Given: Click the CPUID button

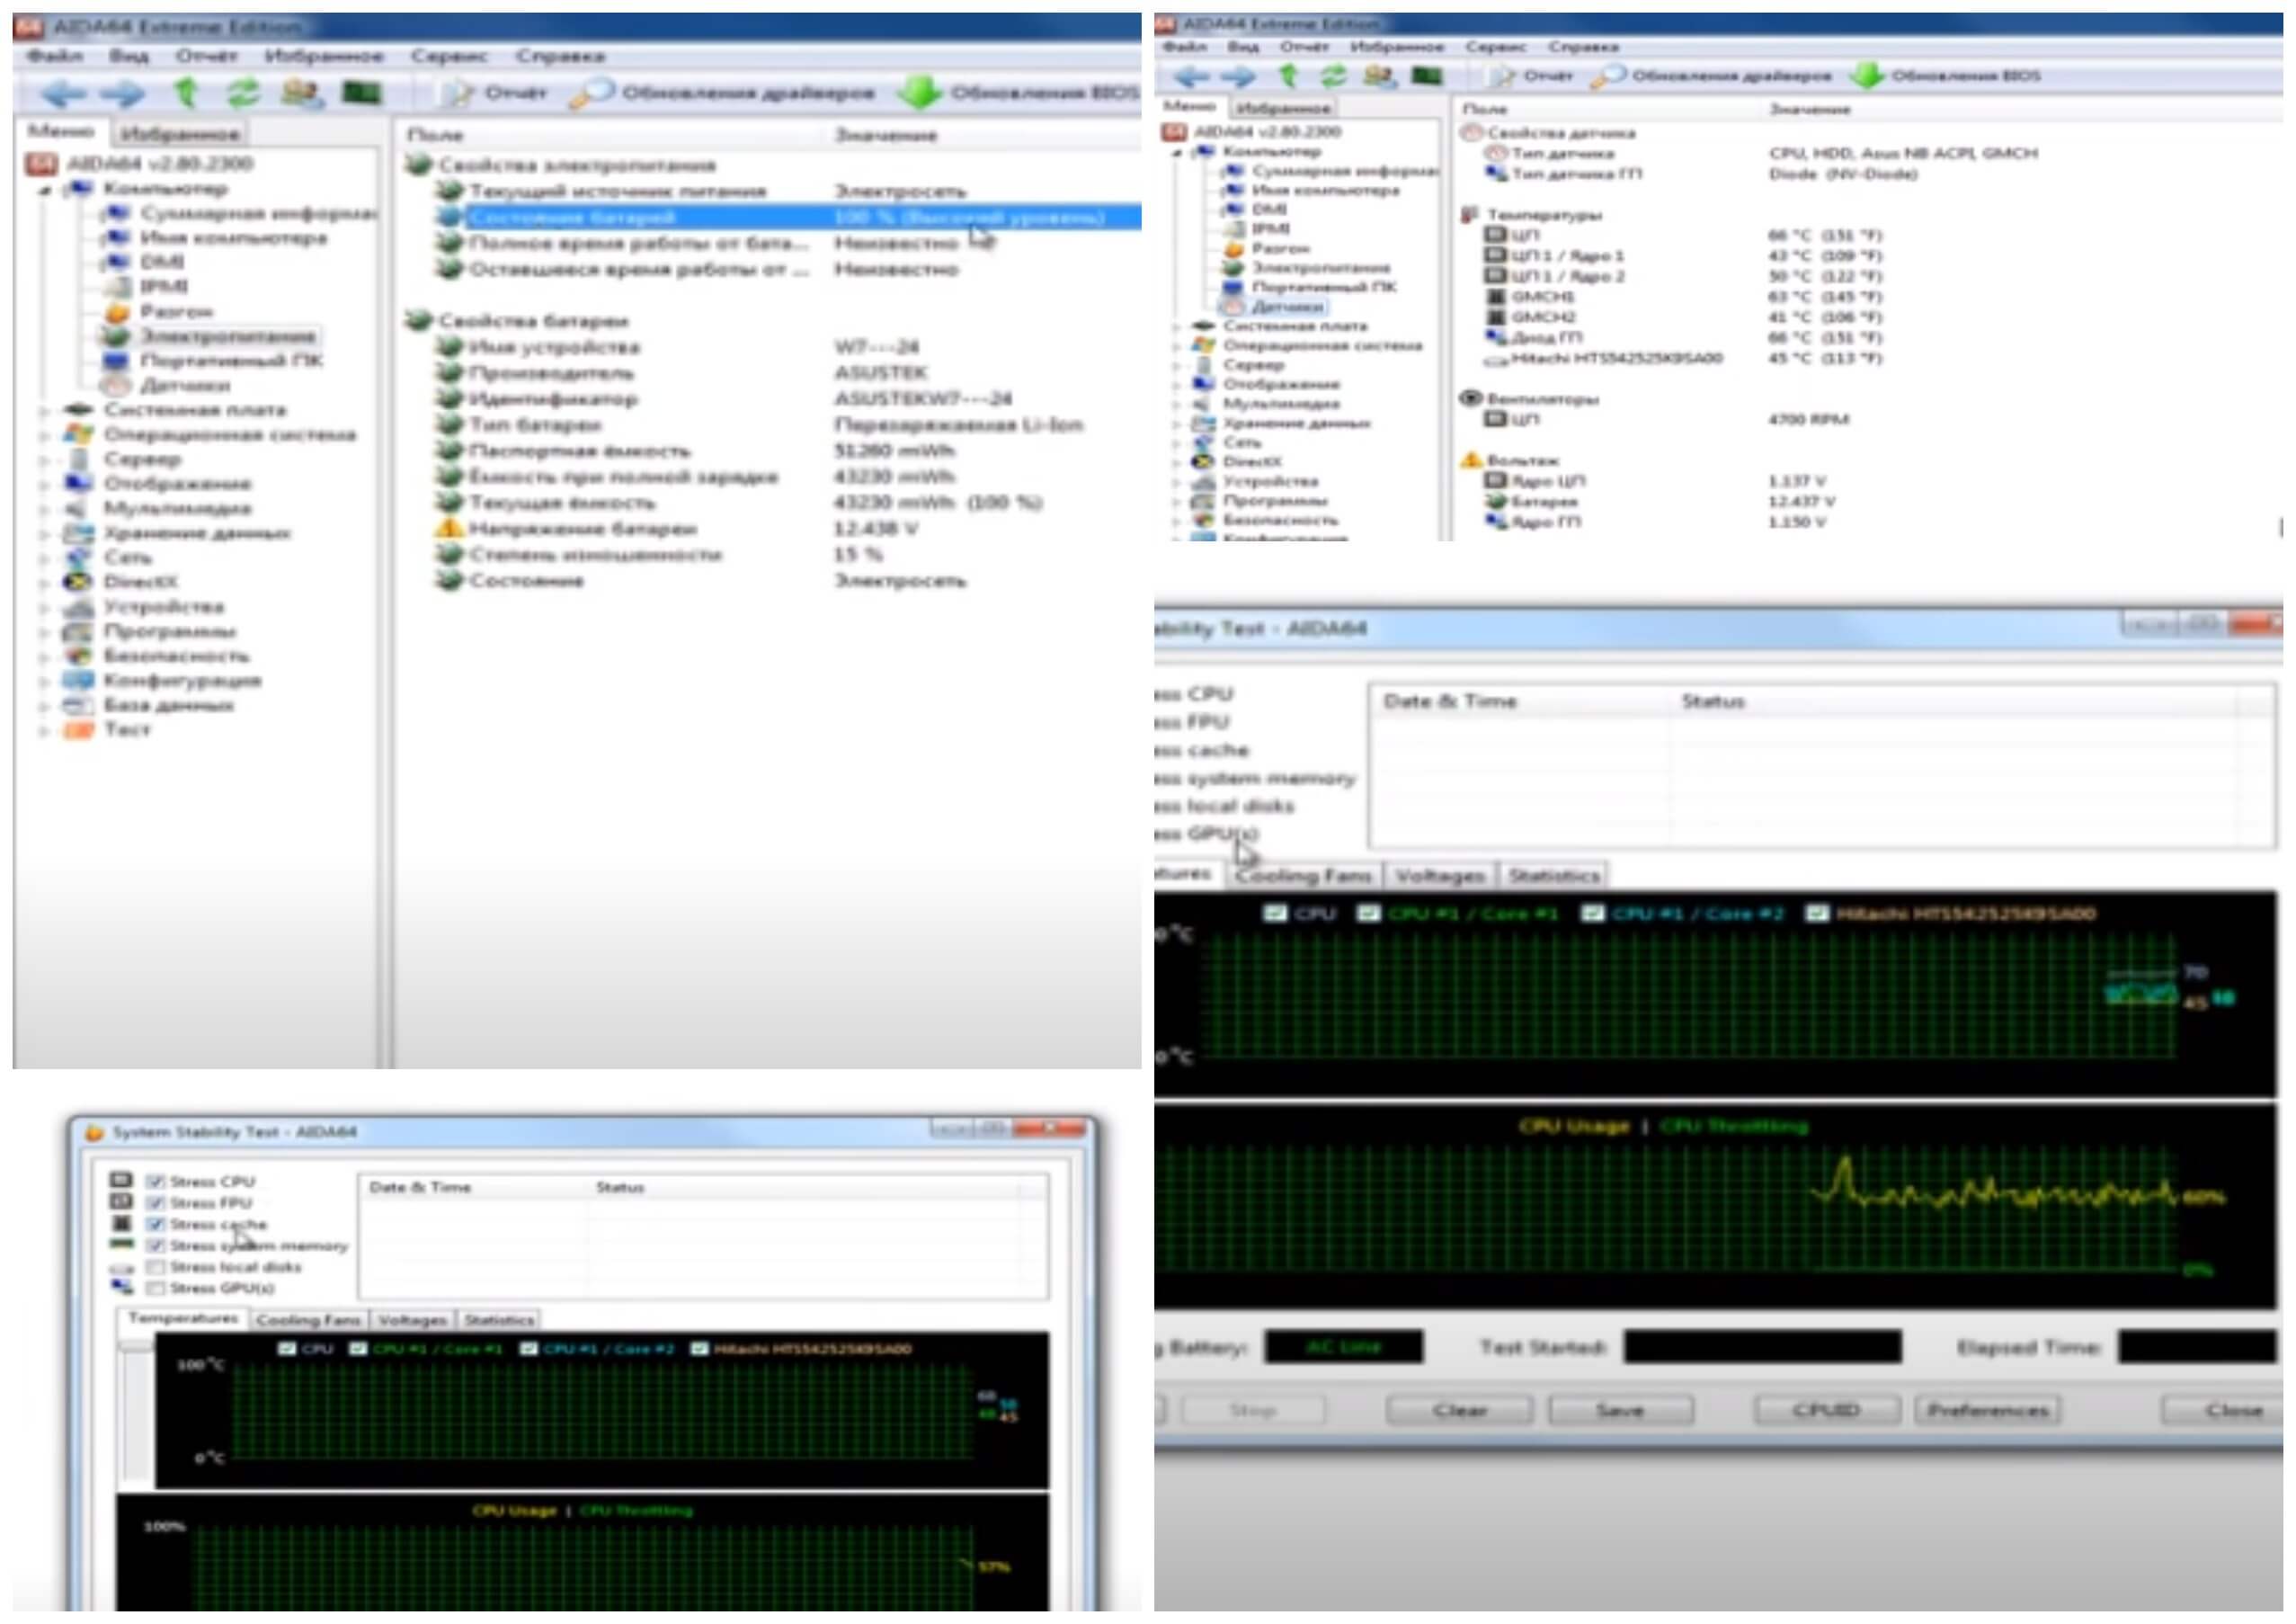Looking at the screenshot, I should point(1826,1410).
